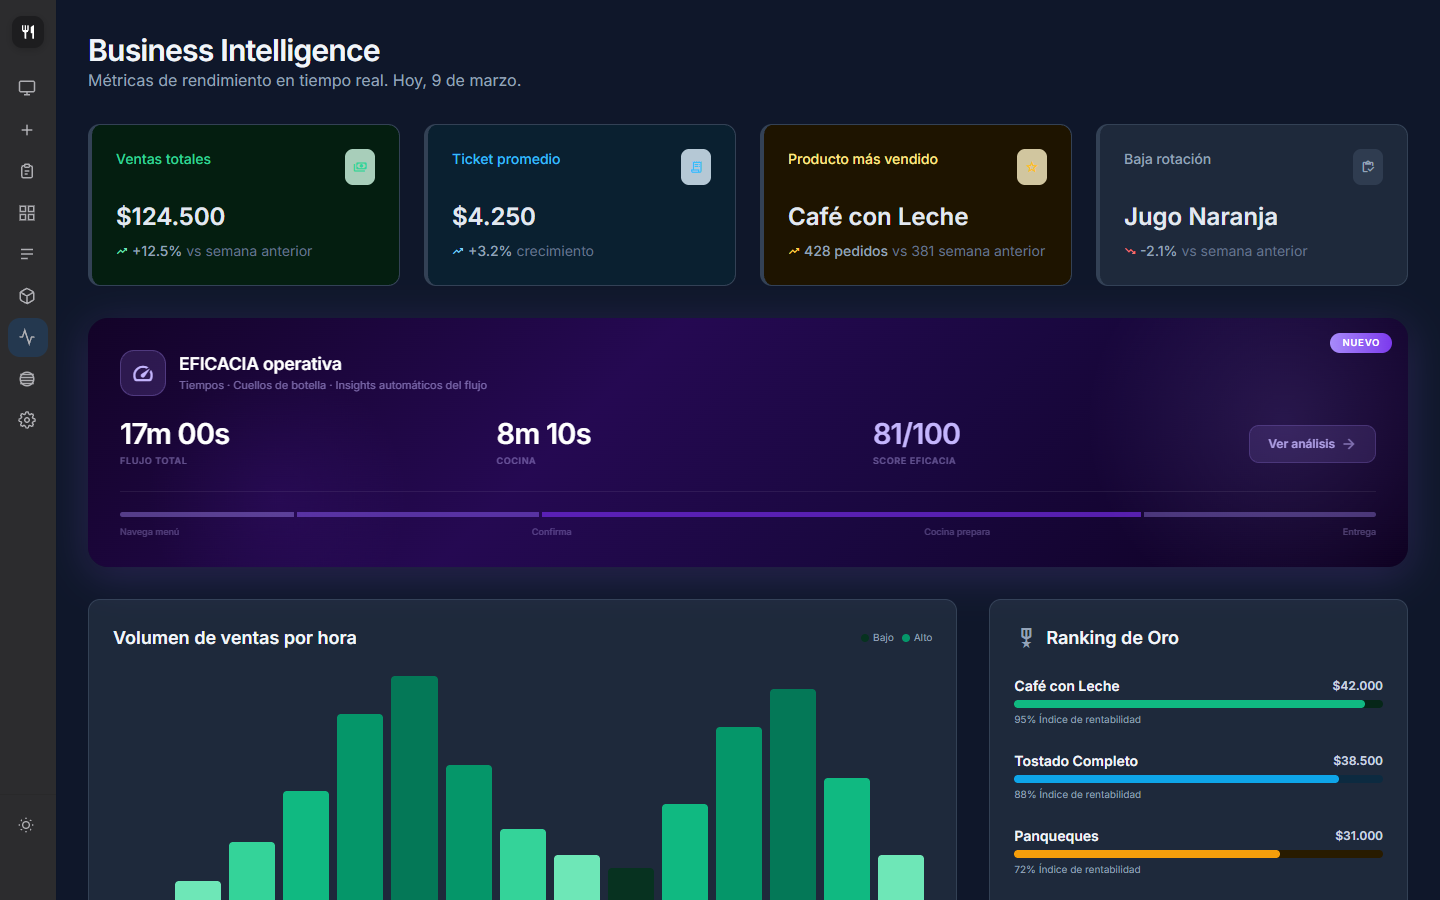The width and height of the screenshot is (1440, 900).
Task: Click the trend arrow before +3.2% crecimiento
Action: (x=458, y=251)
